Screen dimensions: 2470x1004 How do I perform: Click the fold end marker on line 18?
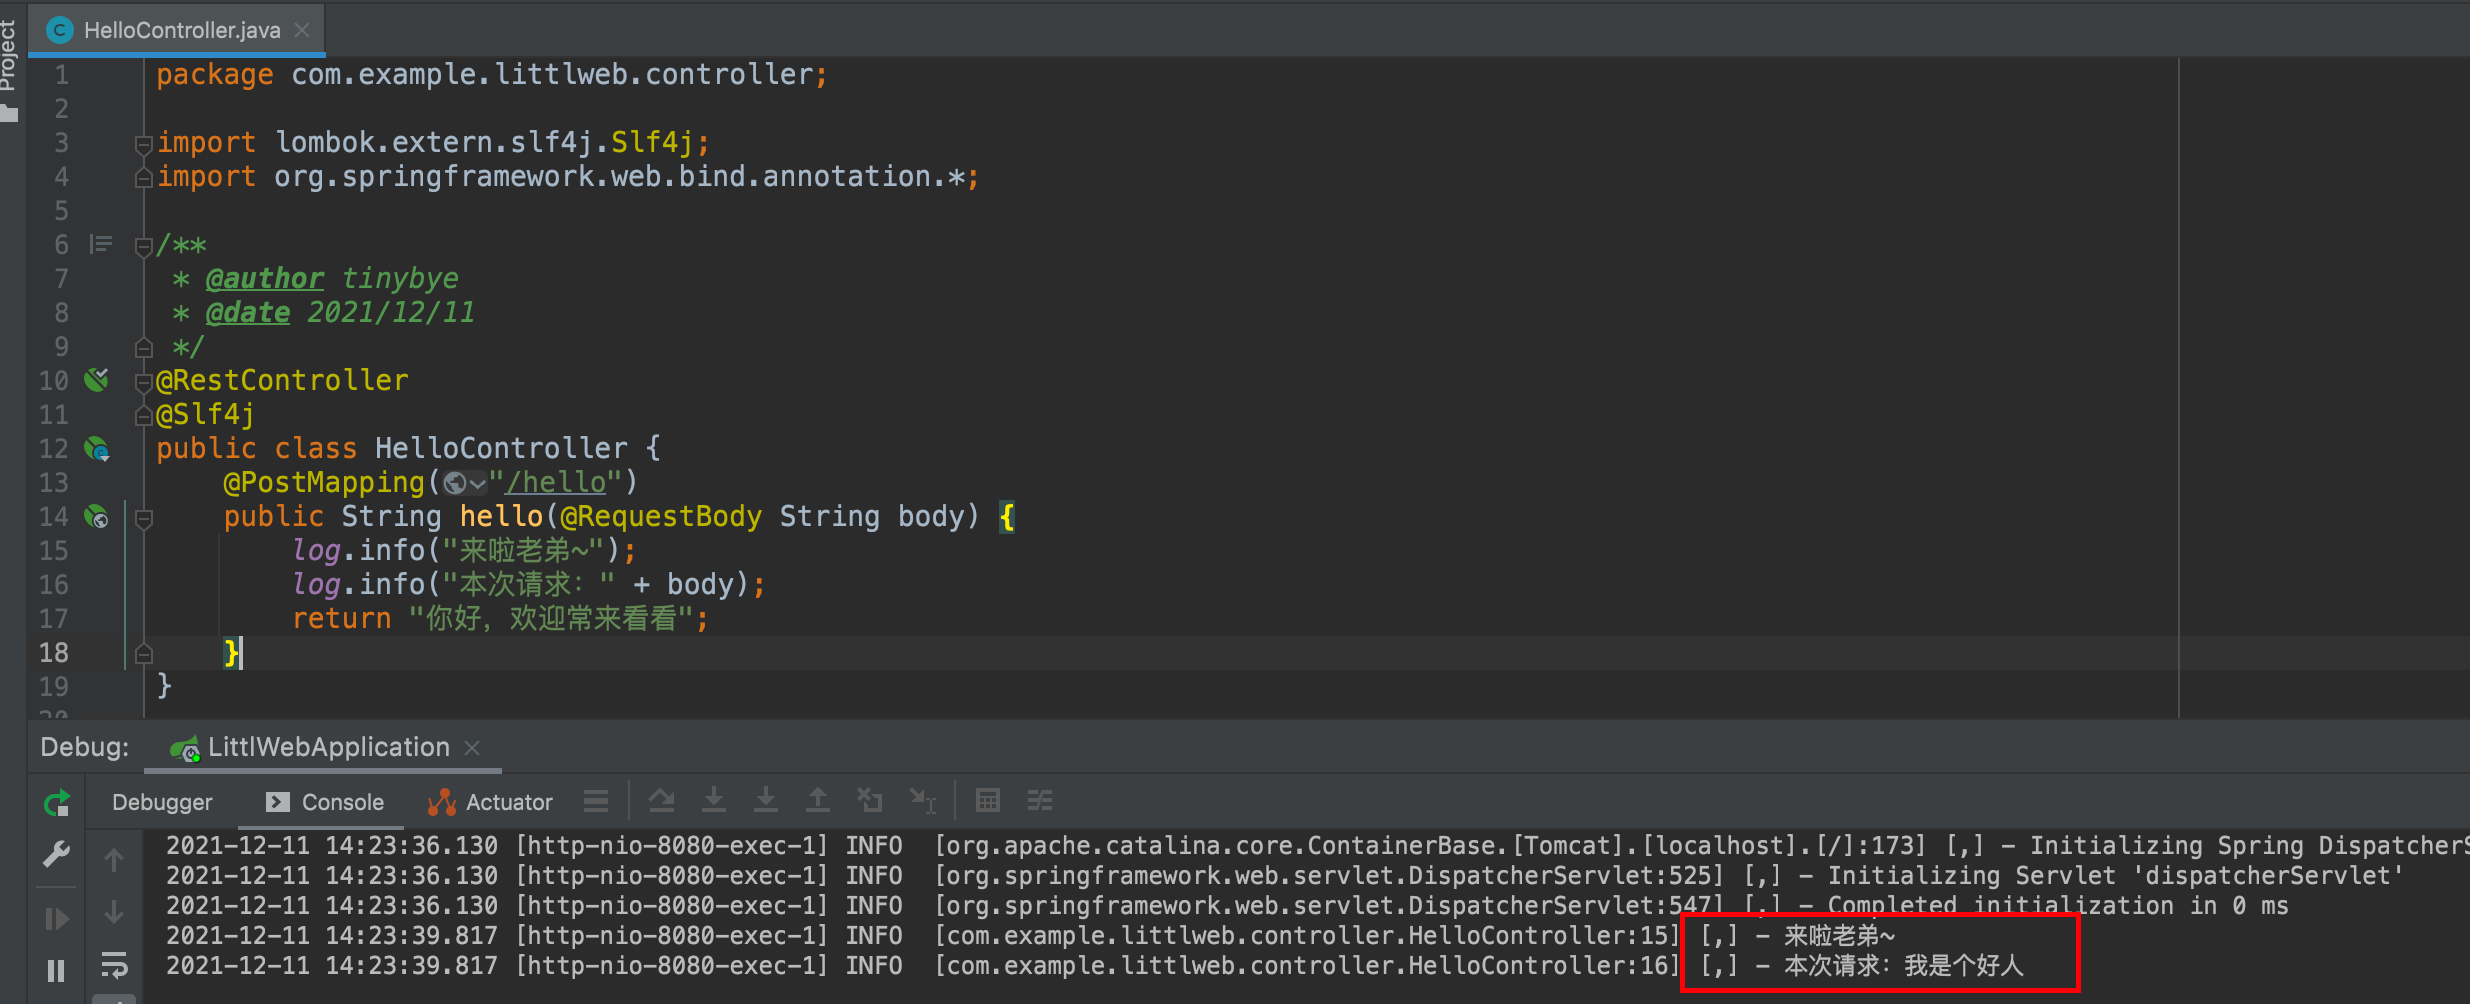pos(143,653)
